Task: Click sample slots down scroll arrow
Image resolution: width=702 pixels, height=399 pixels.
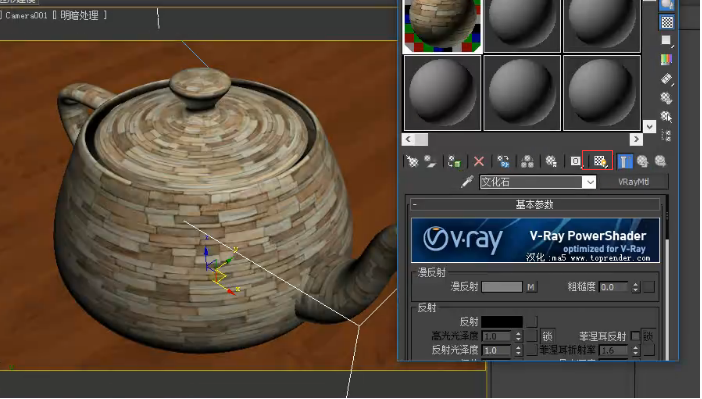Action: click(x=650, y=127)
